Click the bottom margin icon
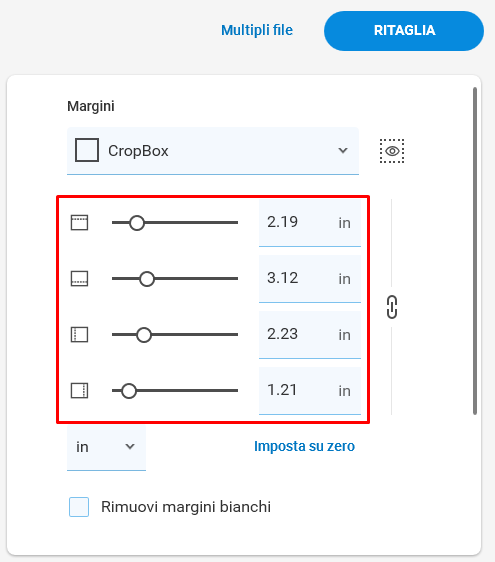This screenshot has height=562, width=495. 79,278
